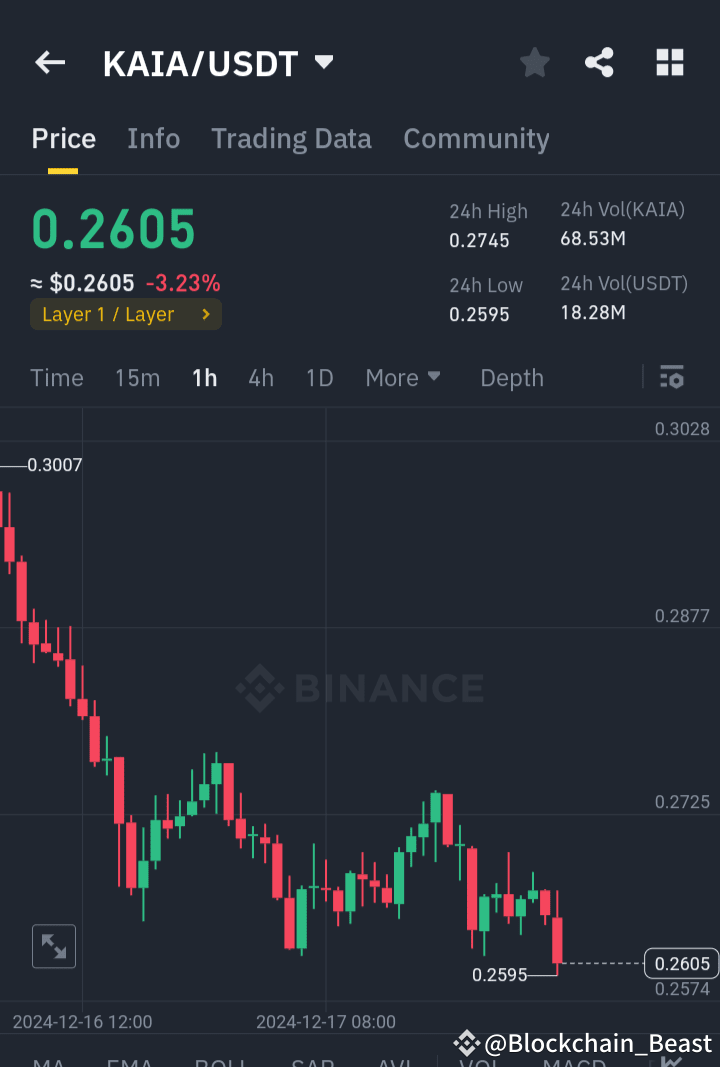Activate the 1D candle interval

319,377
